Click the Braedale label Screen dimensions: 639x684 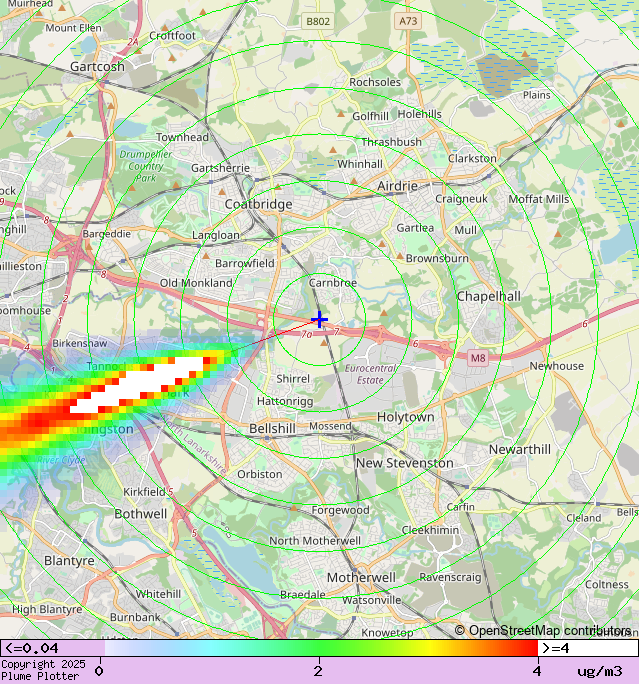(303, 595)
